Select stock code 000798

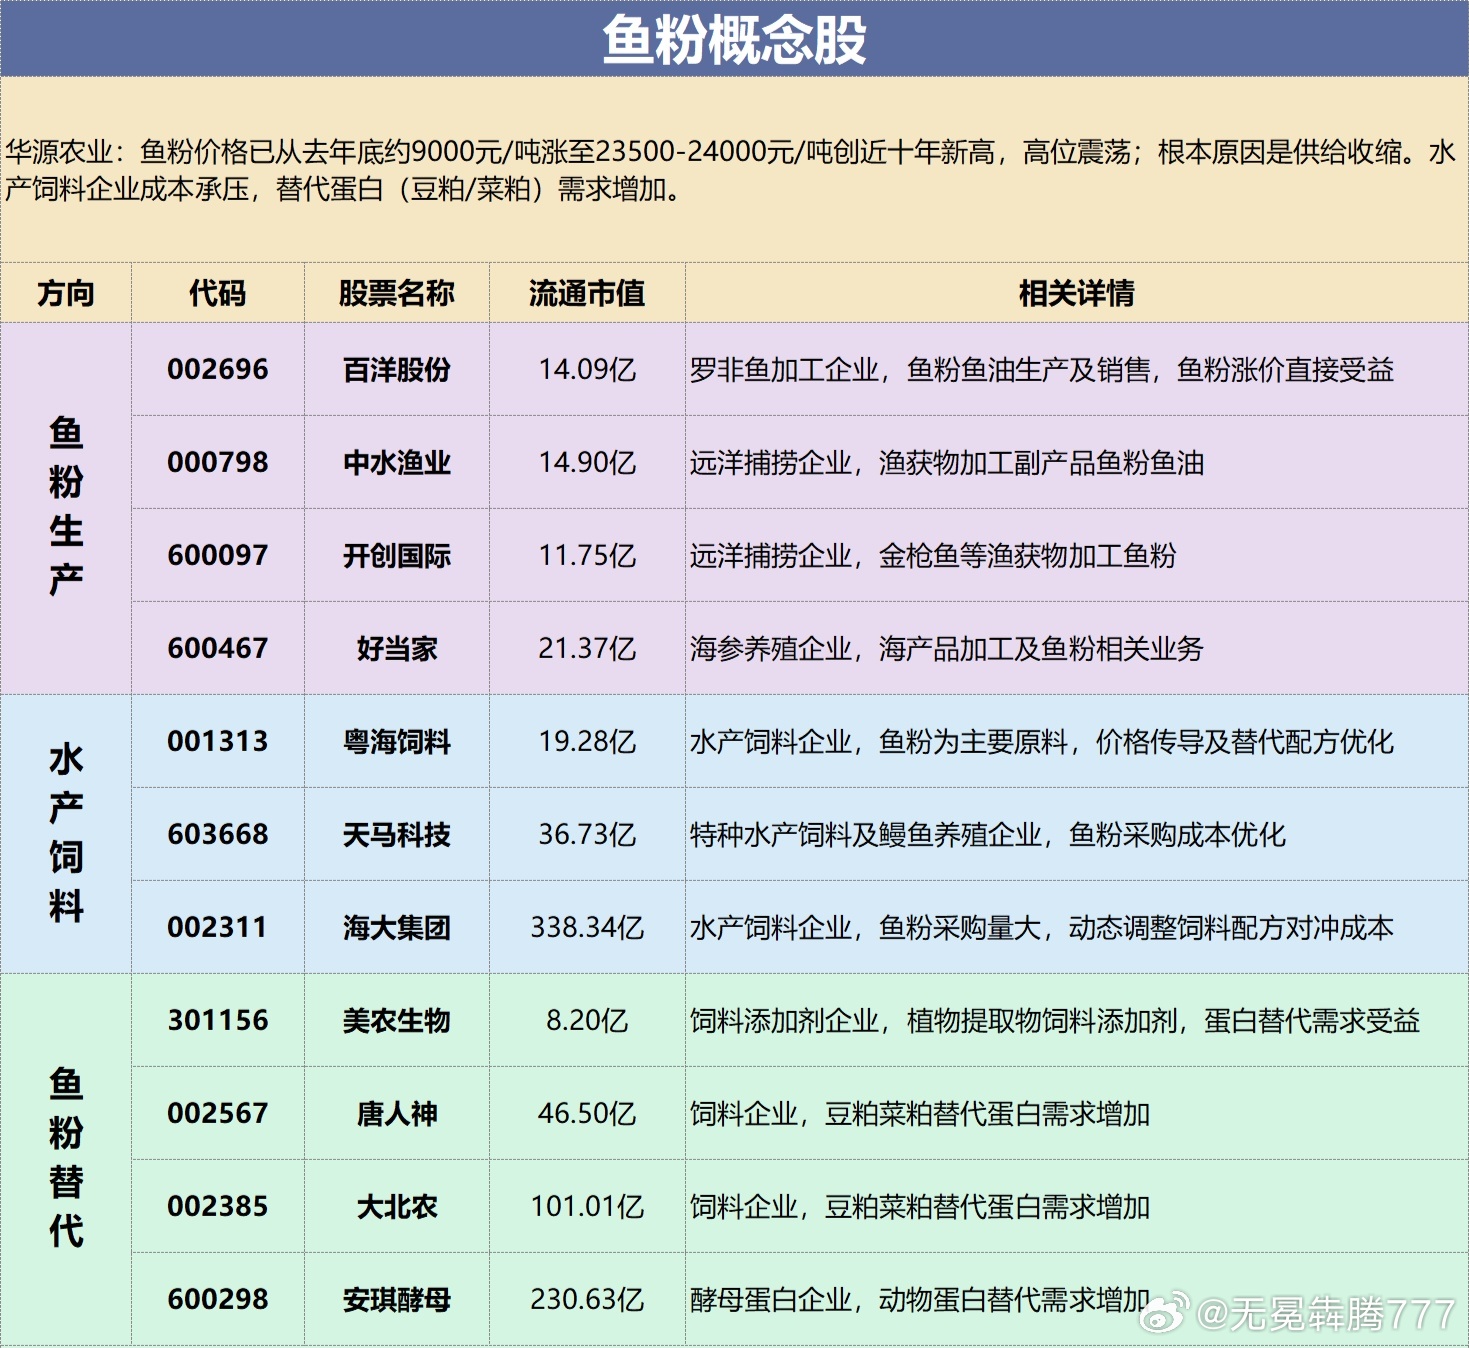click(x=218, y=462)
